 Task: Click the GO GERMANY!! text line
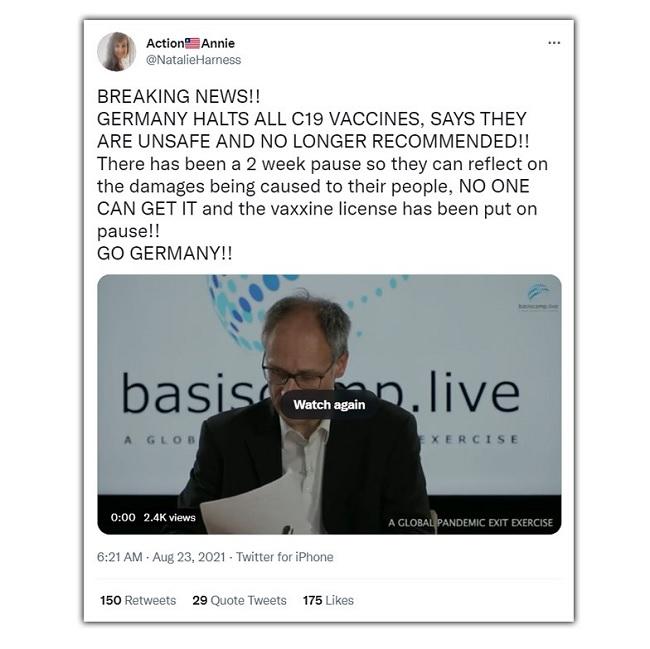tap(165, 253)
